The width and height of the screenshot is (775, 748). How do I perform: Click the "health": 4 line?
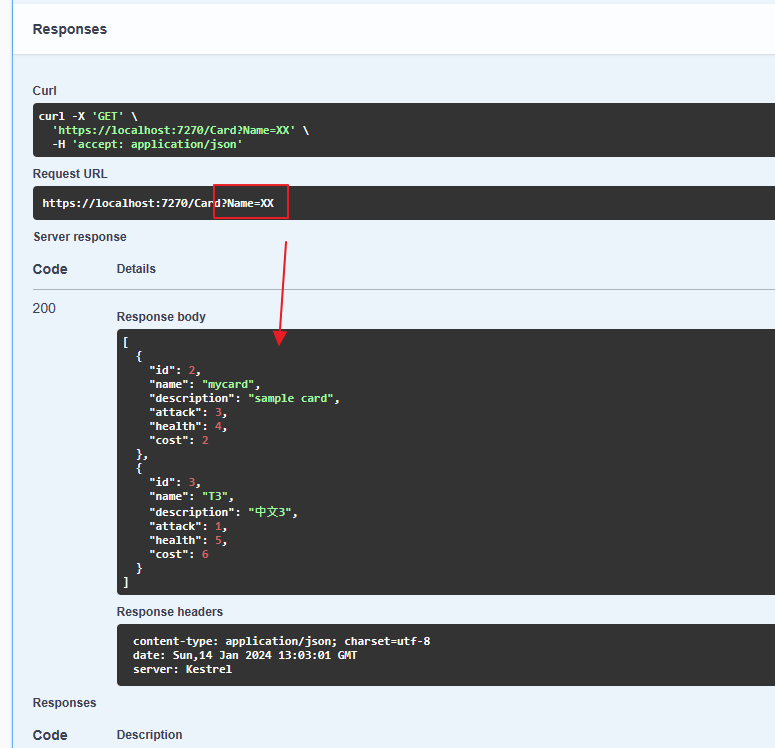point(188,427)
